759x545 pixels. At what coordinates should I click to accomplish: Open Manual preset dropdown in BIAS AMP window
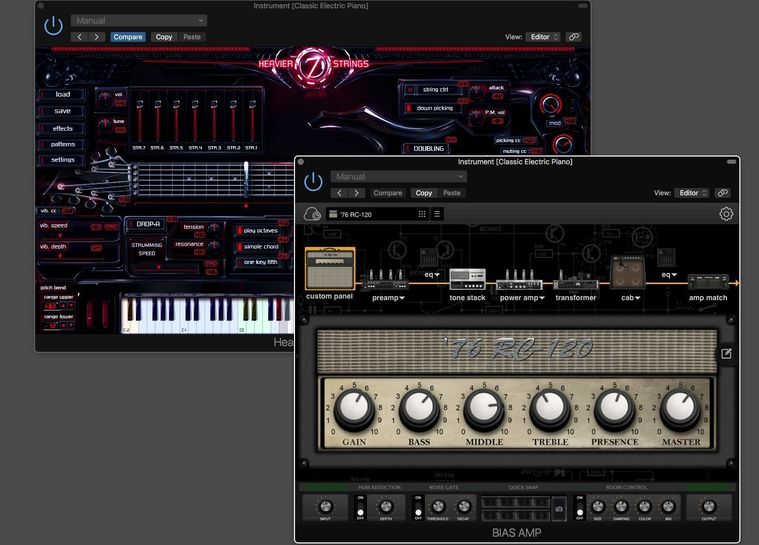(399, 177)
